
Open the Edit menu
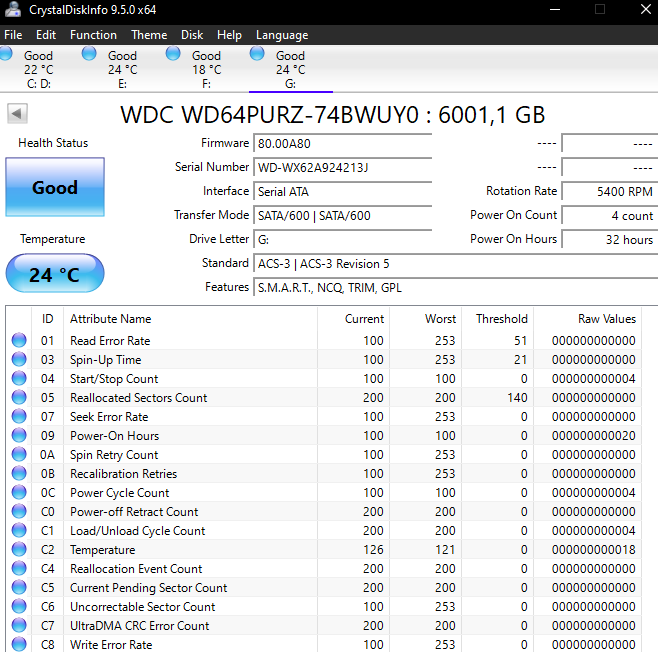pyautogui.click(x=46, y=35)
